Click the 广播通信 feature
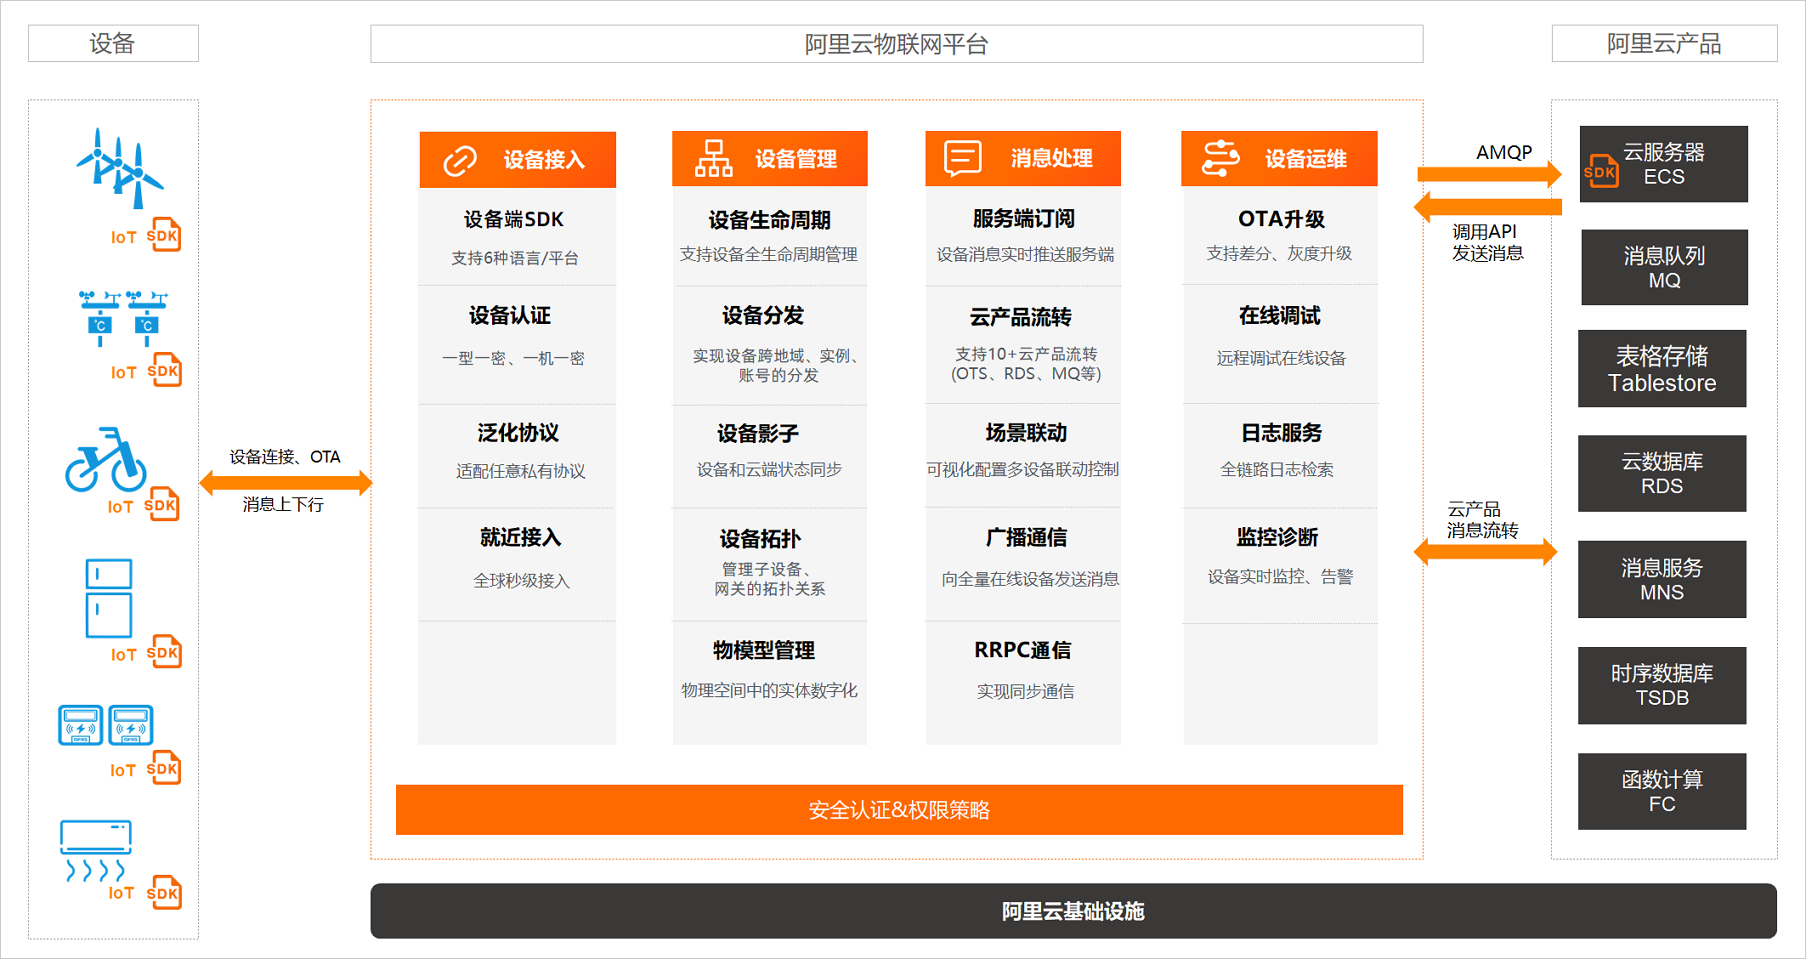1806x959 pixels. (x=1026, y=538)
